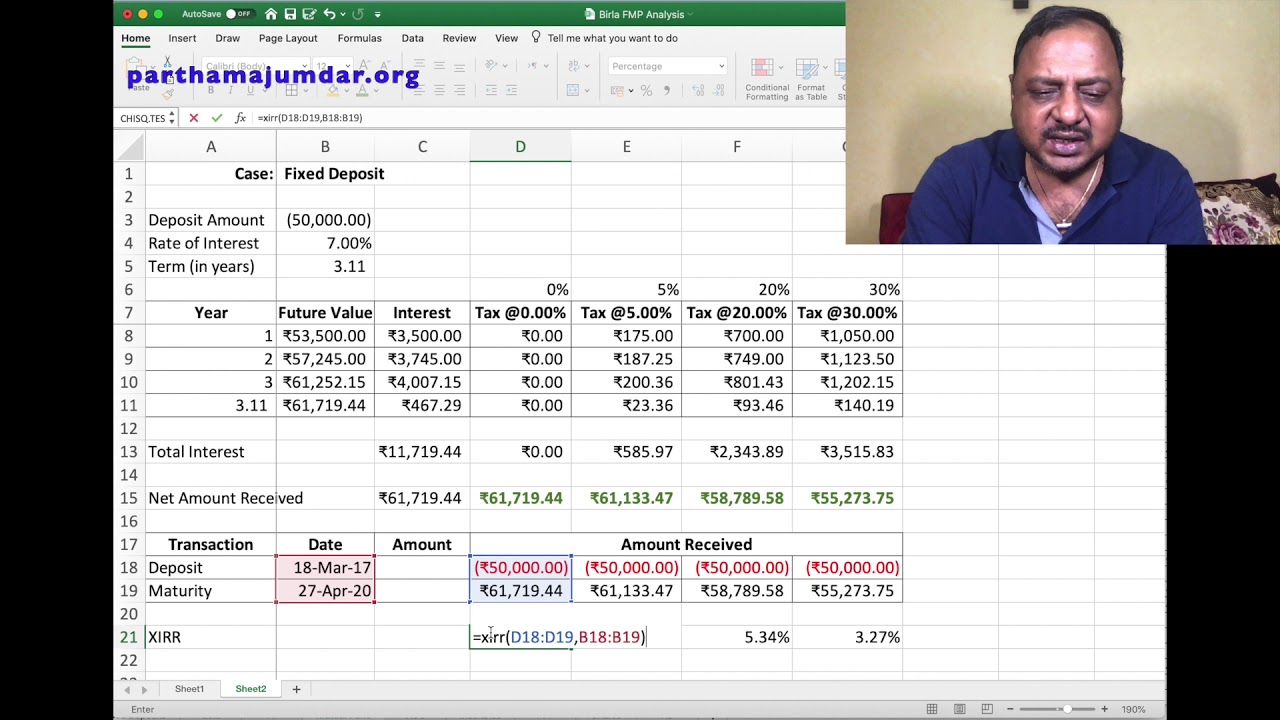This screenshot has height=720, width=1280.
Task: Click the Save icon in quick access toolbar
Action: [290, 14]
